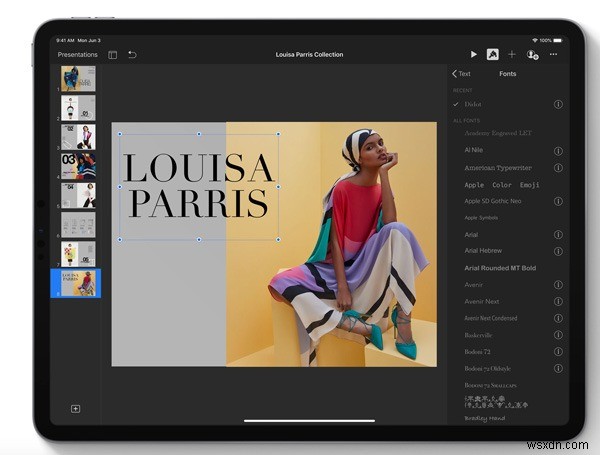The width and height of the screenshot is (600, 455).
Task: Tap the Louisa Parris Collection title
Action: (309, 55)
